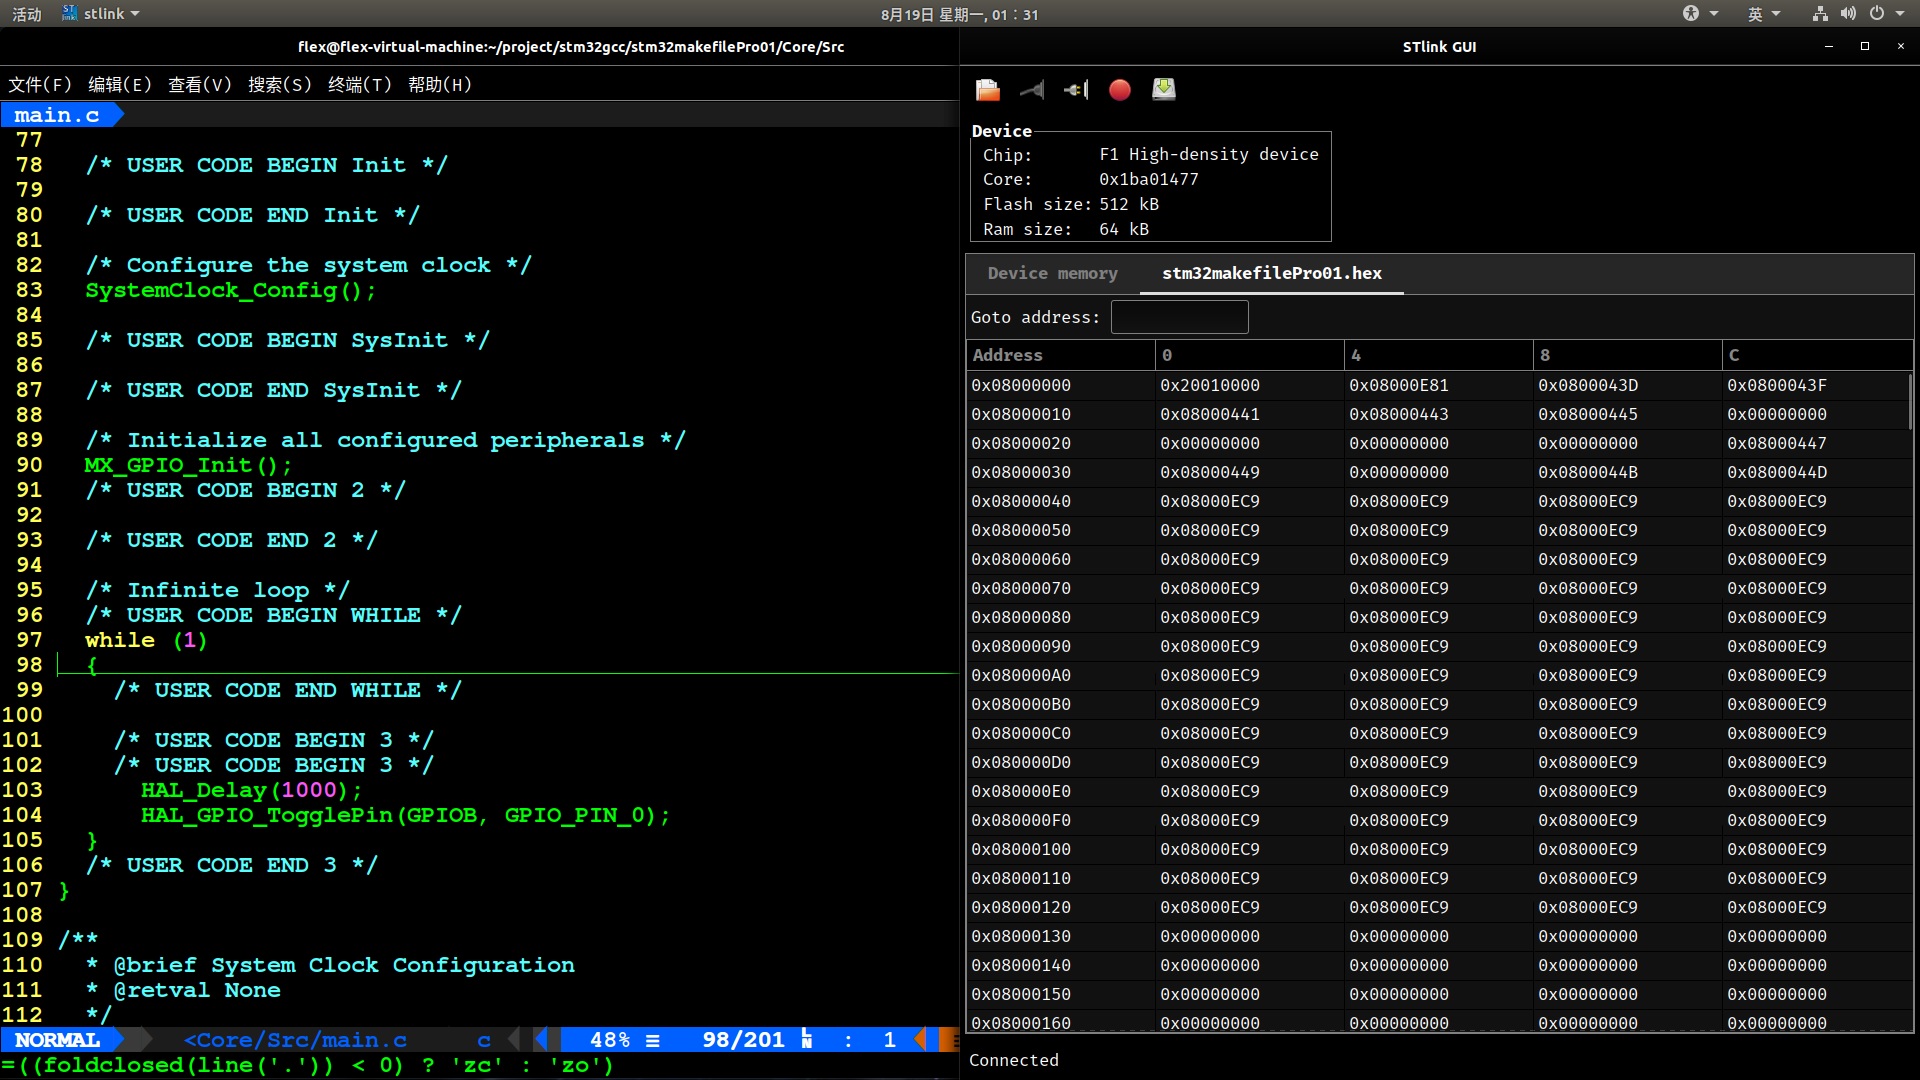This screenshot has width=1920, height=1080.
Task: Switch to the Device memory tab
Action: pyautogui.click(x=1052, y=273)
